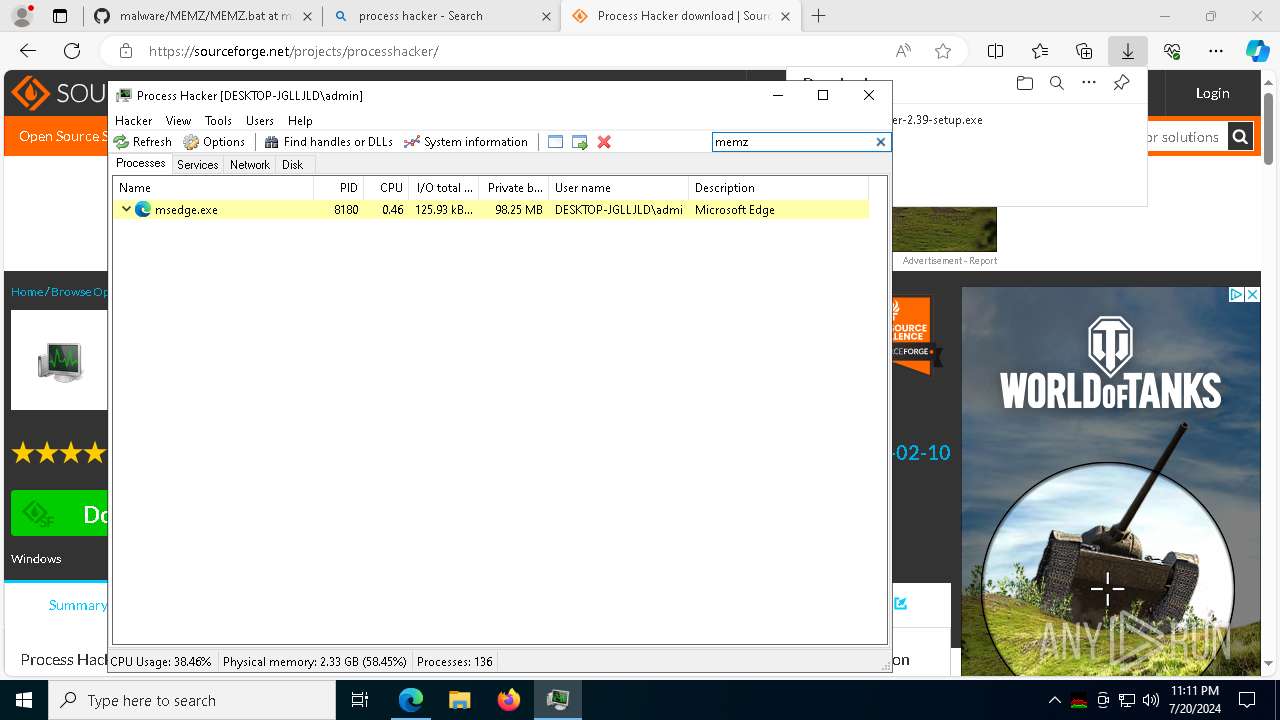Click the Home breadcrumb link
1280x720 pixels.
tap(27, 292)
